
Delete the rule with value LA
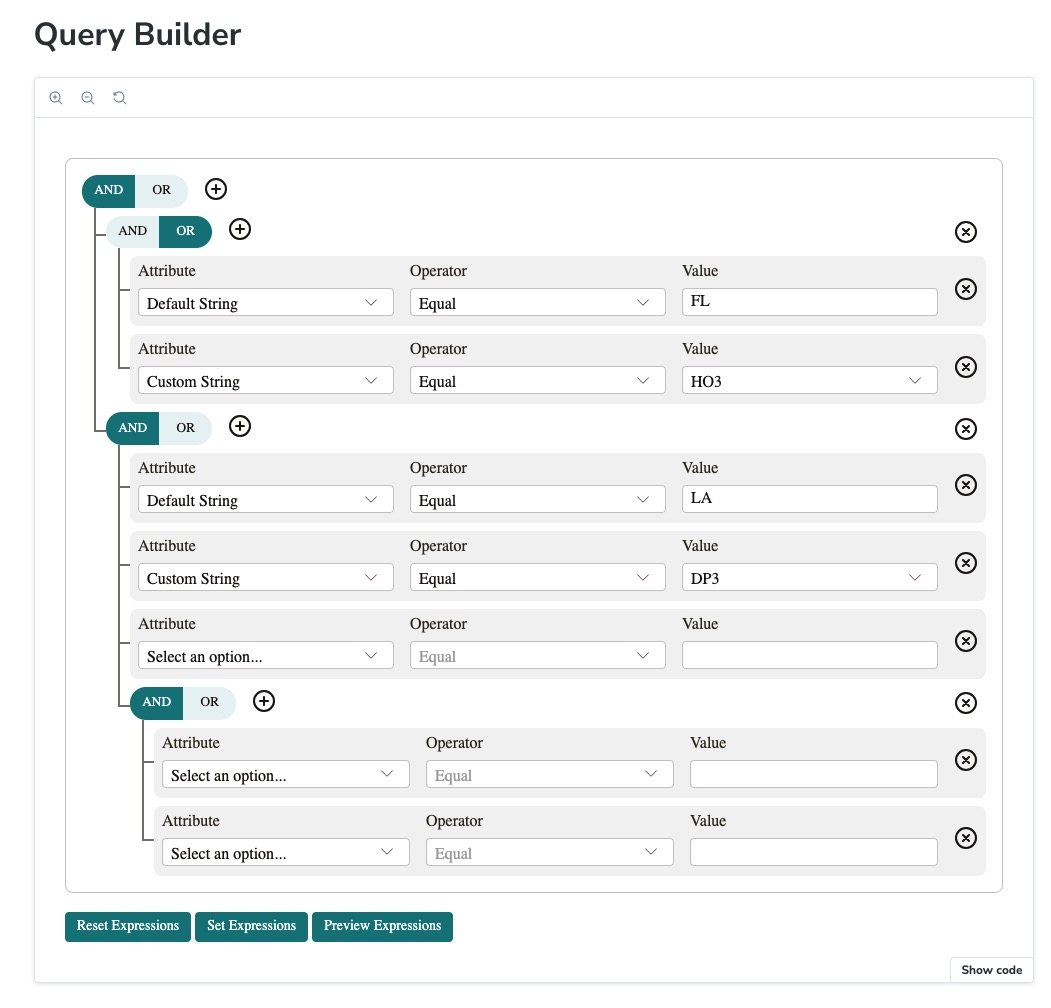[965, 485]
